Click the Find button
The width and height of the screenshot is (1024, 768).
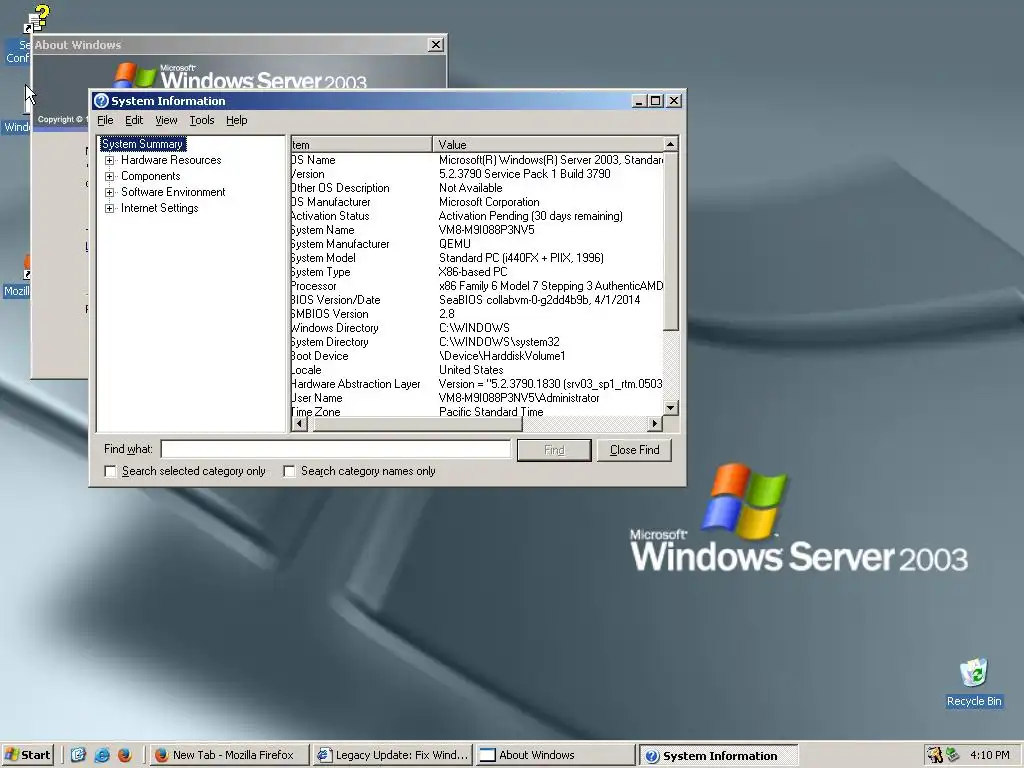pyautogui.click(x=554, y=450)
